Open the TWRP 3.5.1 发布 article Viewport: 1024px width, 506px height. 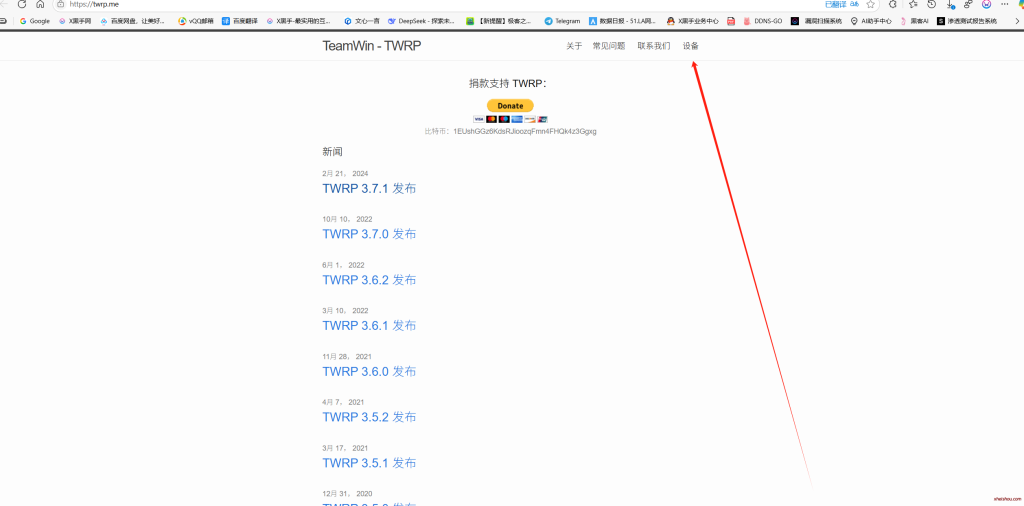369,463
